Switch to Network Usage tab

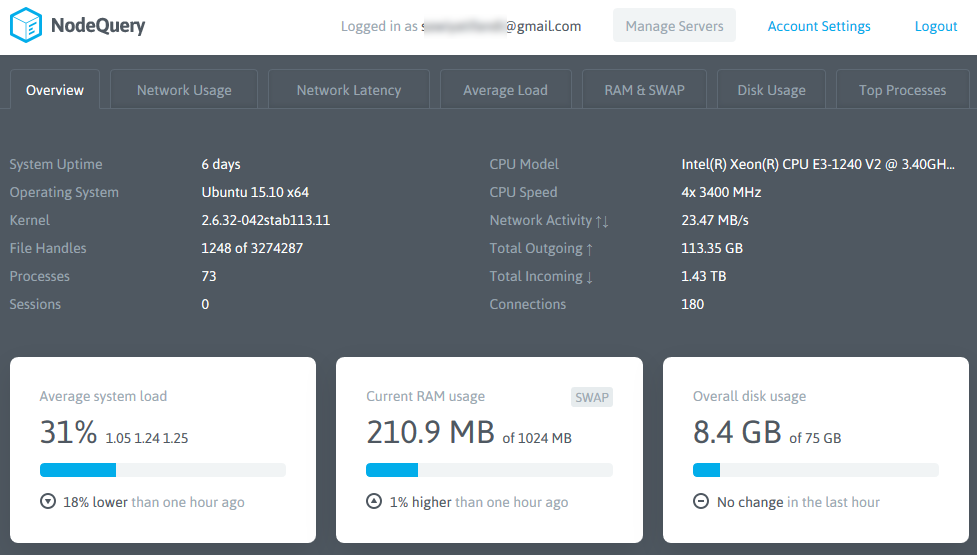(x=184, y=90)
